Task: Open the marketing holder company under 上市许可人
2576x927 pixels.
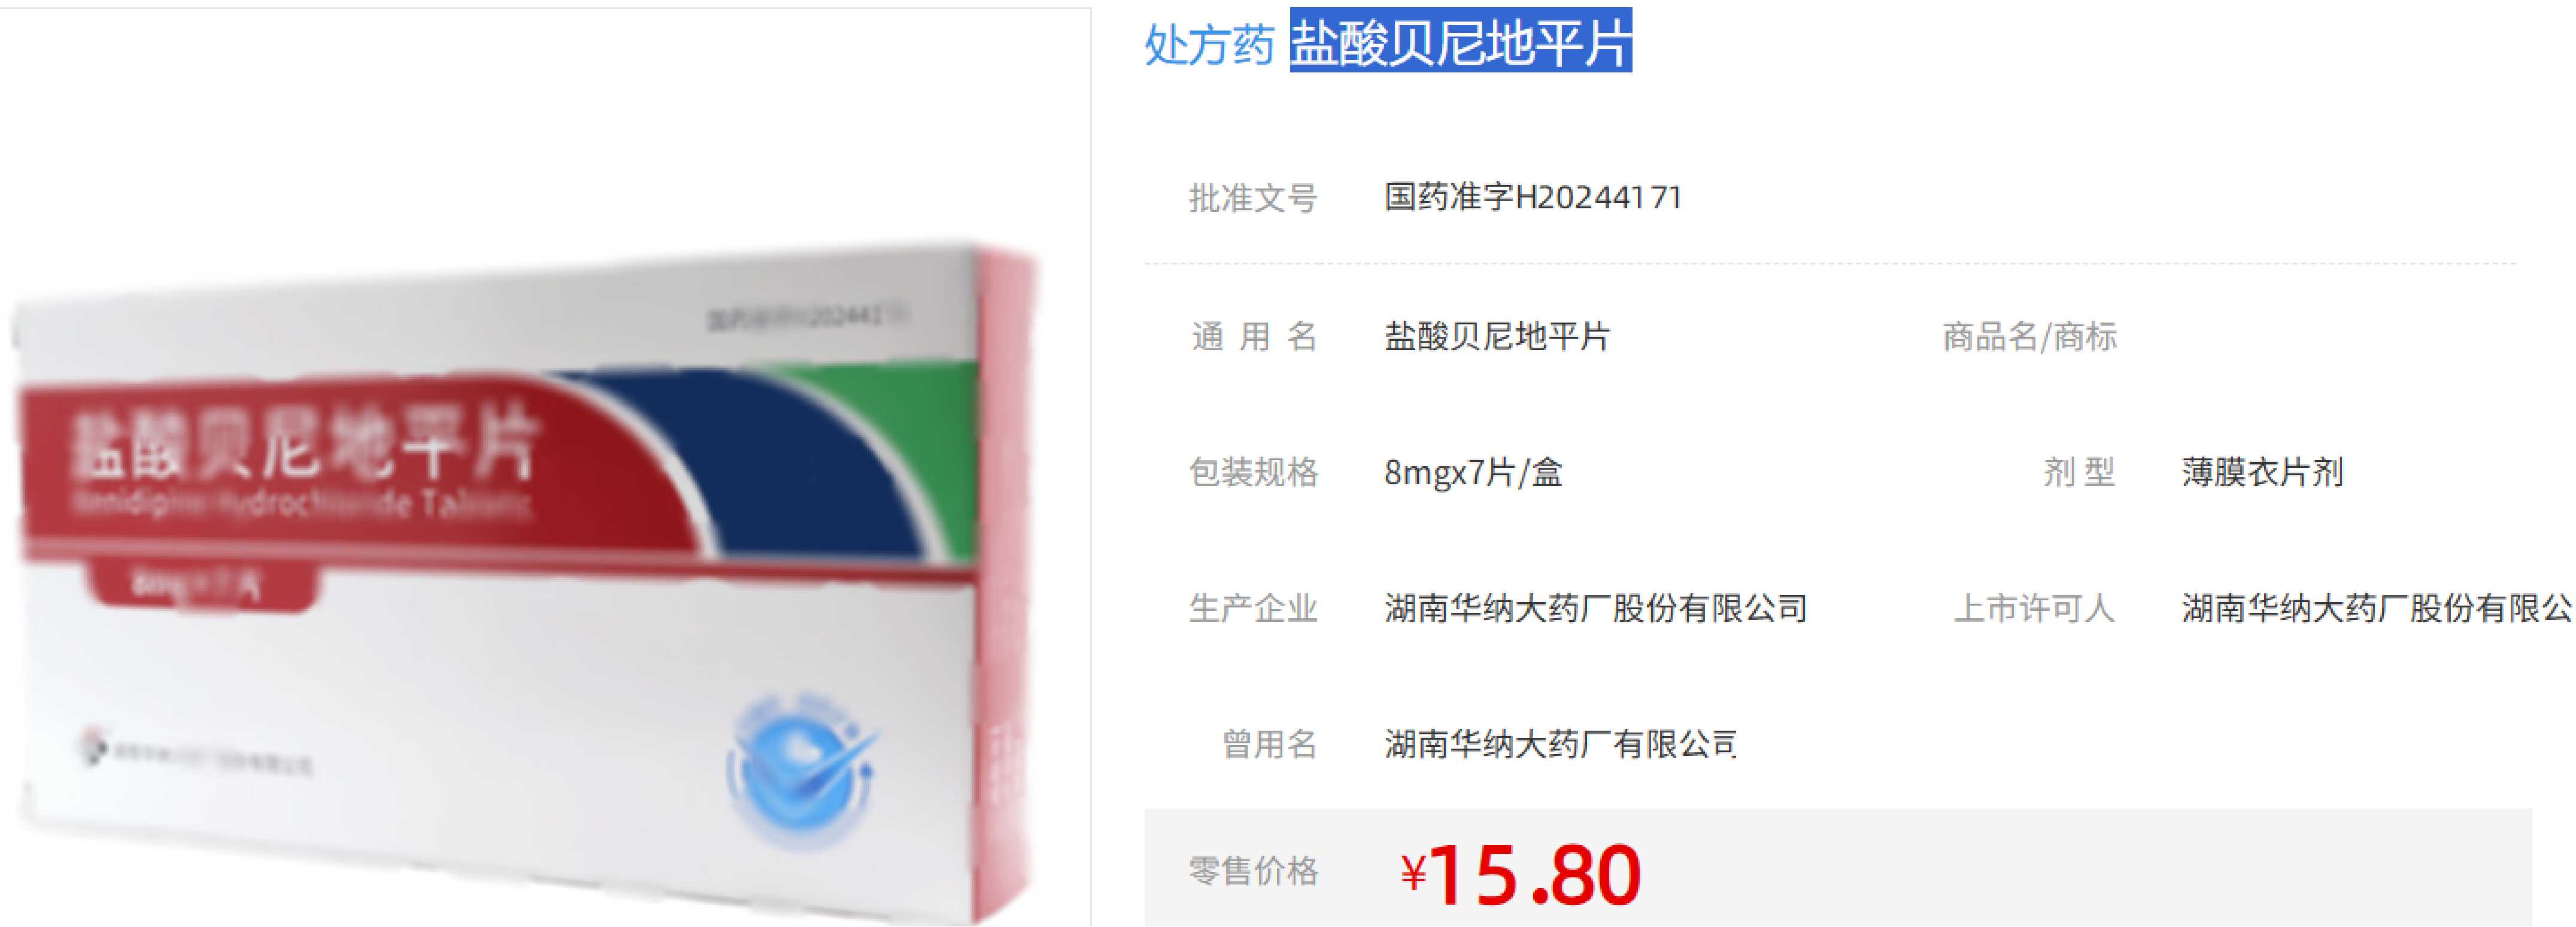Action: [2377, 608]
